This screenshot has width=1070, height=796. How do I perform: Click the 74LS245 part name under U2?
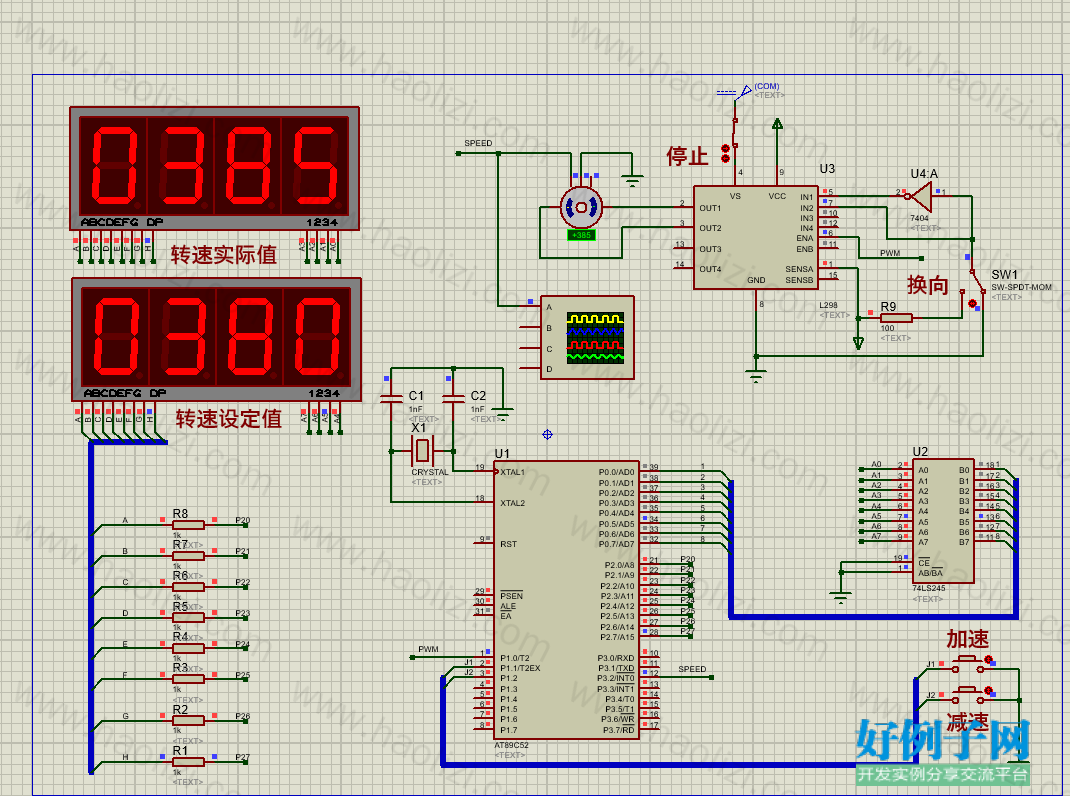tap(929, 588)
